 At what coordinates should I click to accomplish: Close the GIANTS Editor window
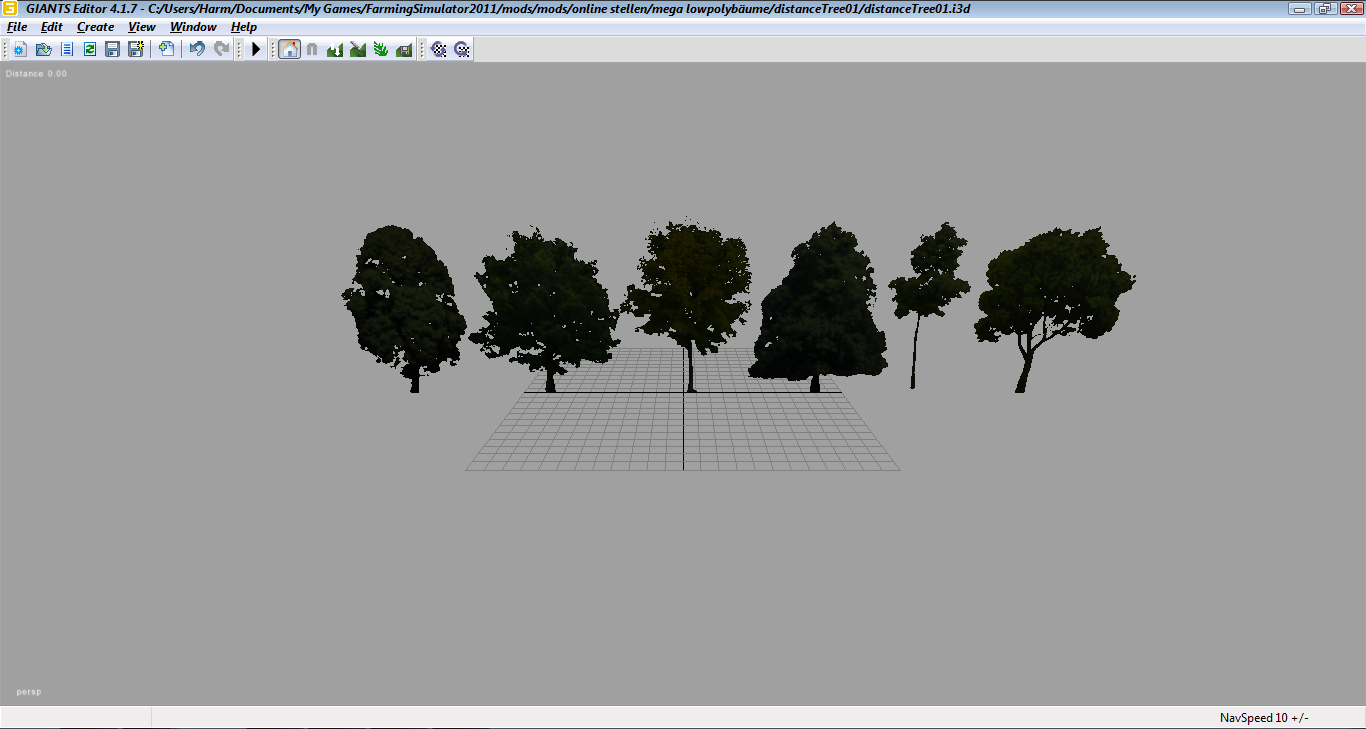tap(1350, 9)
